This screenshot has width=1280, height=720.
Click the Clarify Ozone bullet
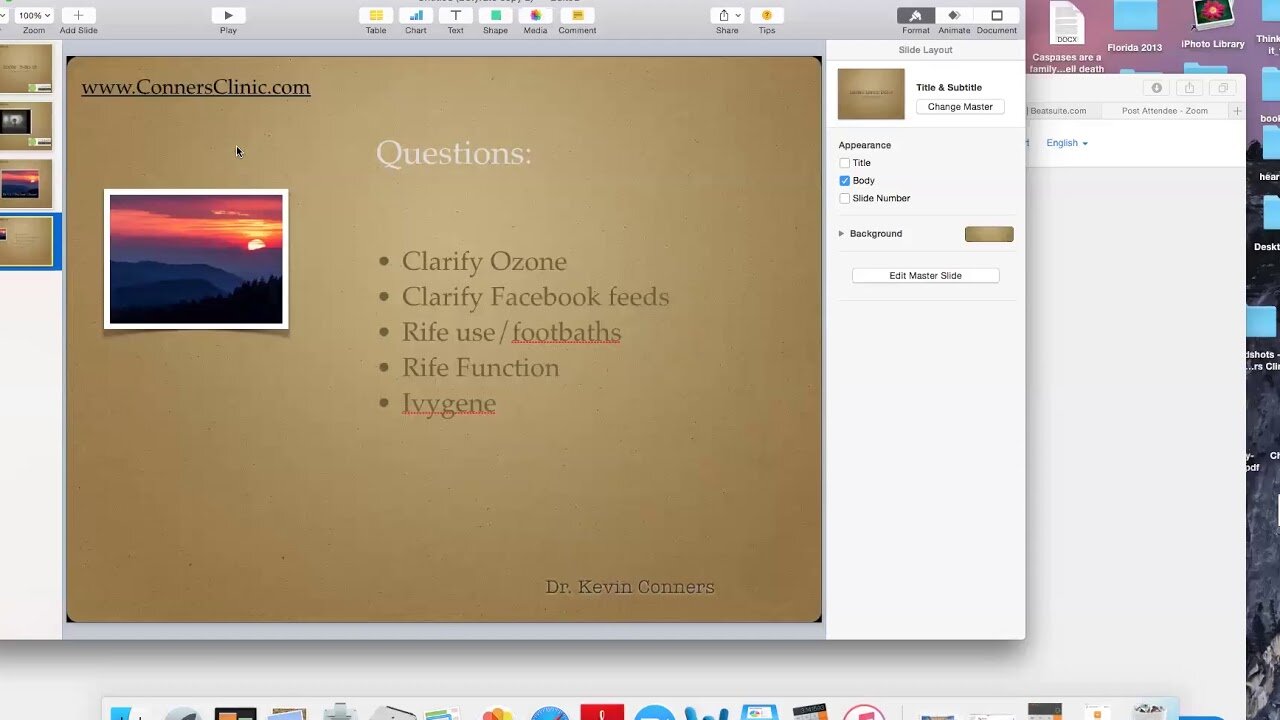pos(484,261)
